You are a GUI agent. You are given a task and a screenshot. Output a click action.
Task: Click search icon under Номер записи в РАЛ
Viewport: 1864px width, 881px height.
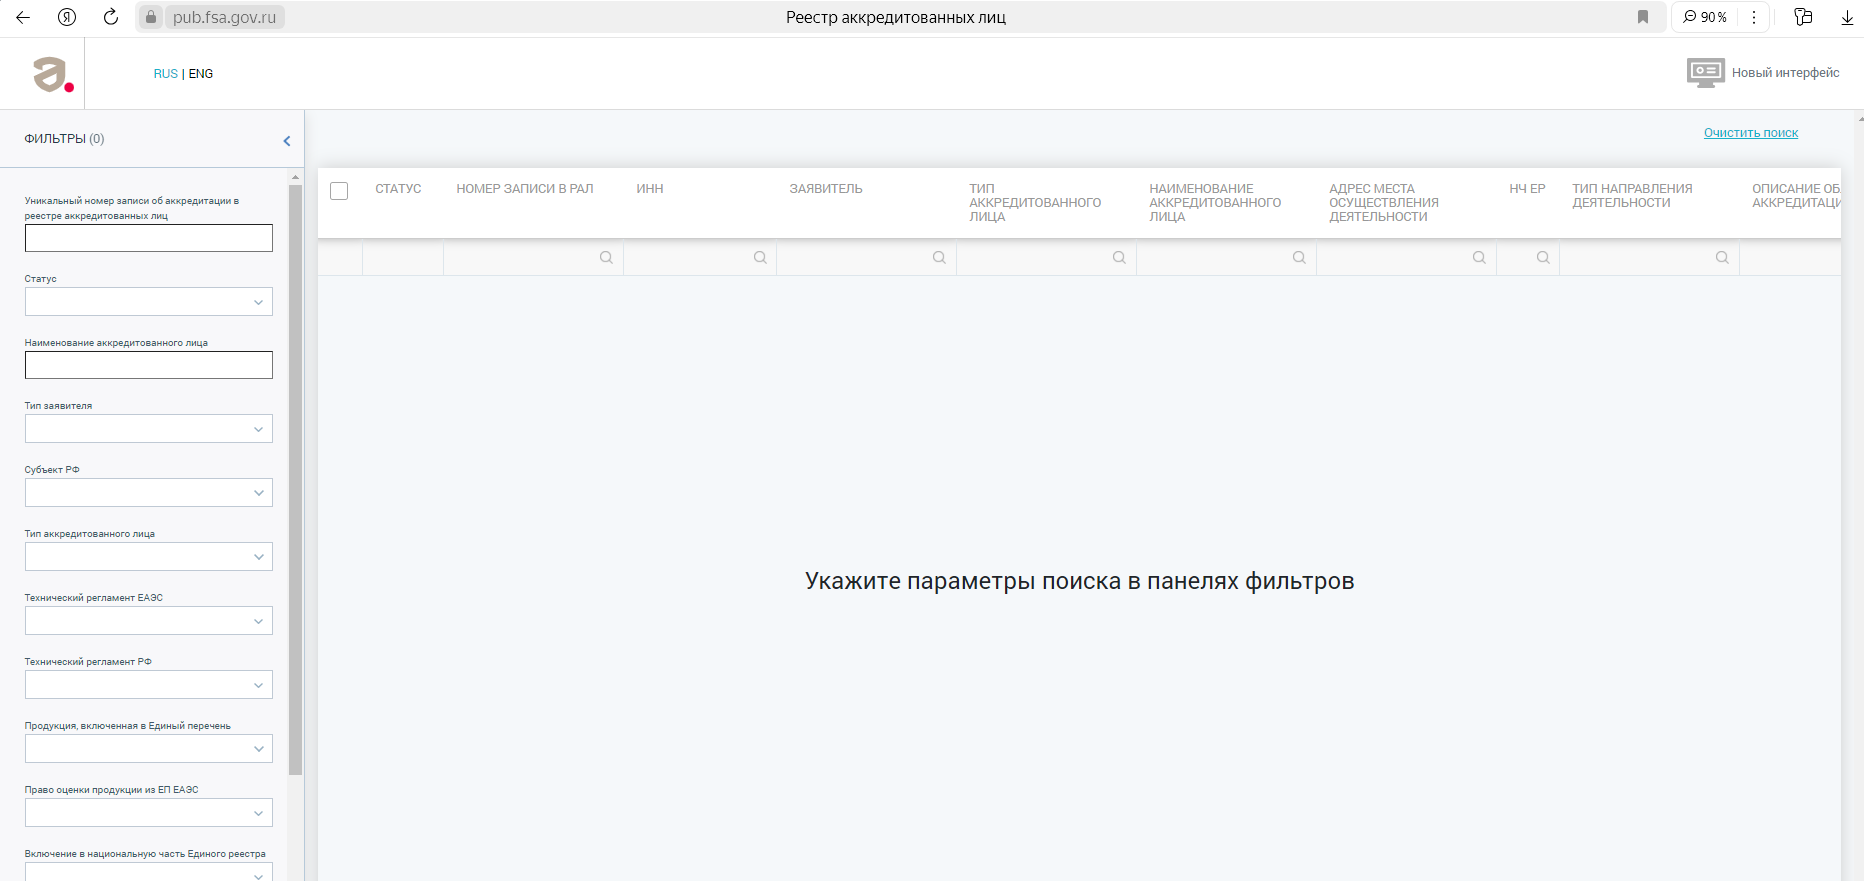[606, 258]
